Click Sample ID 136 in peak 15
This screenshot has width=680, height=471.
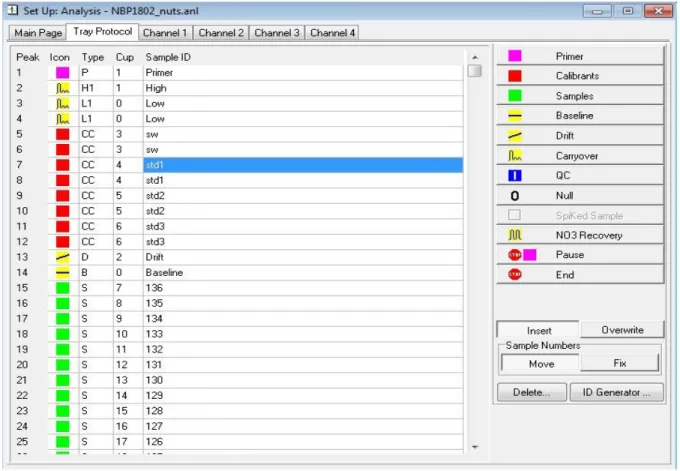[154, 288]
